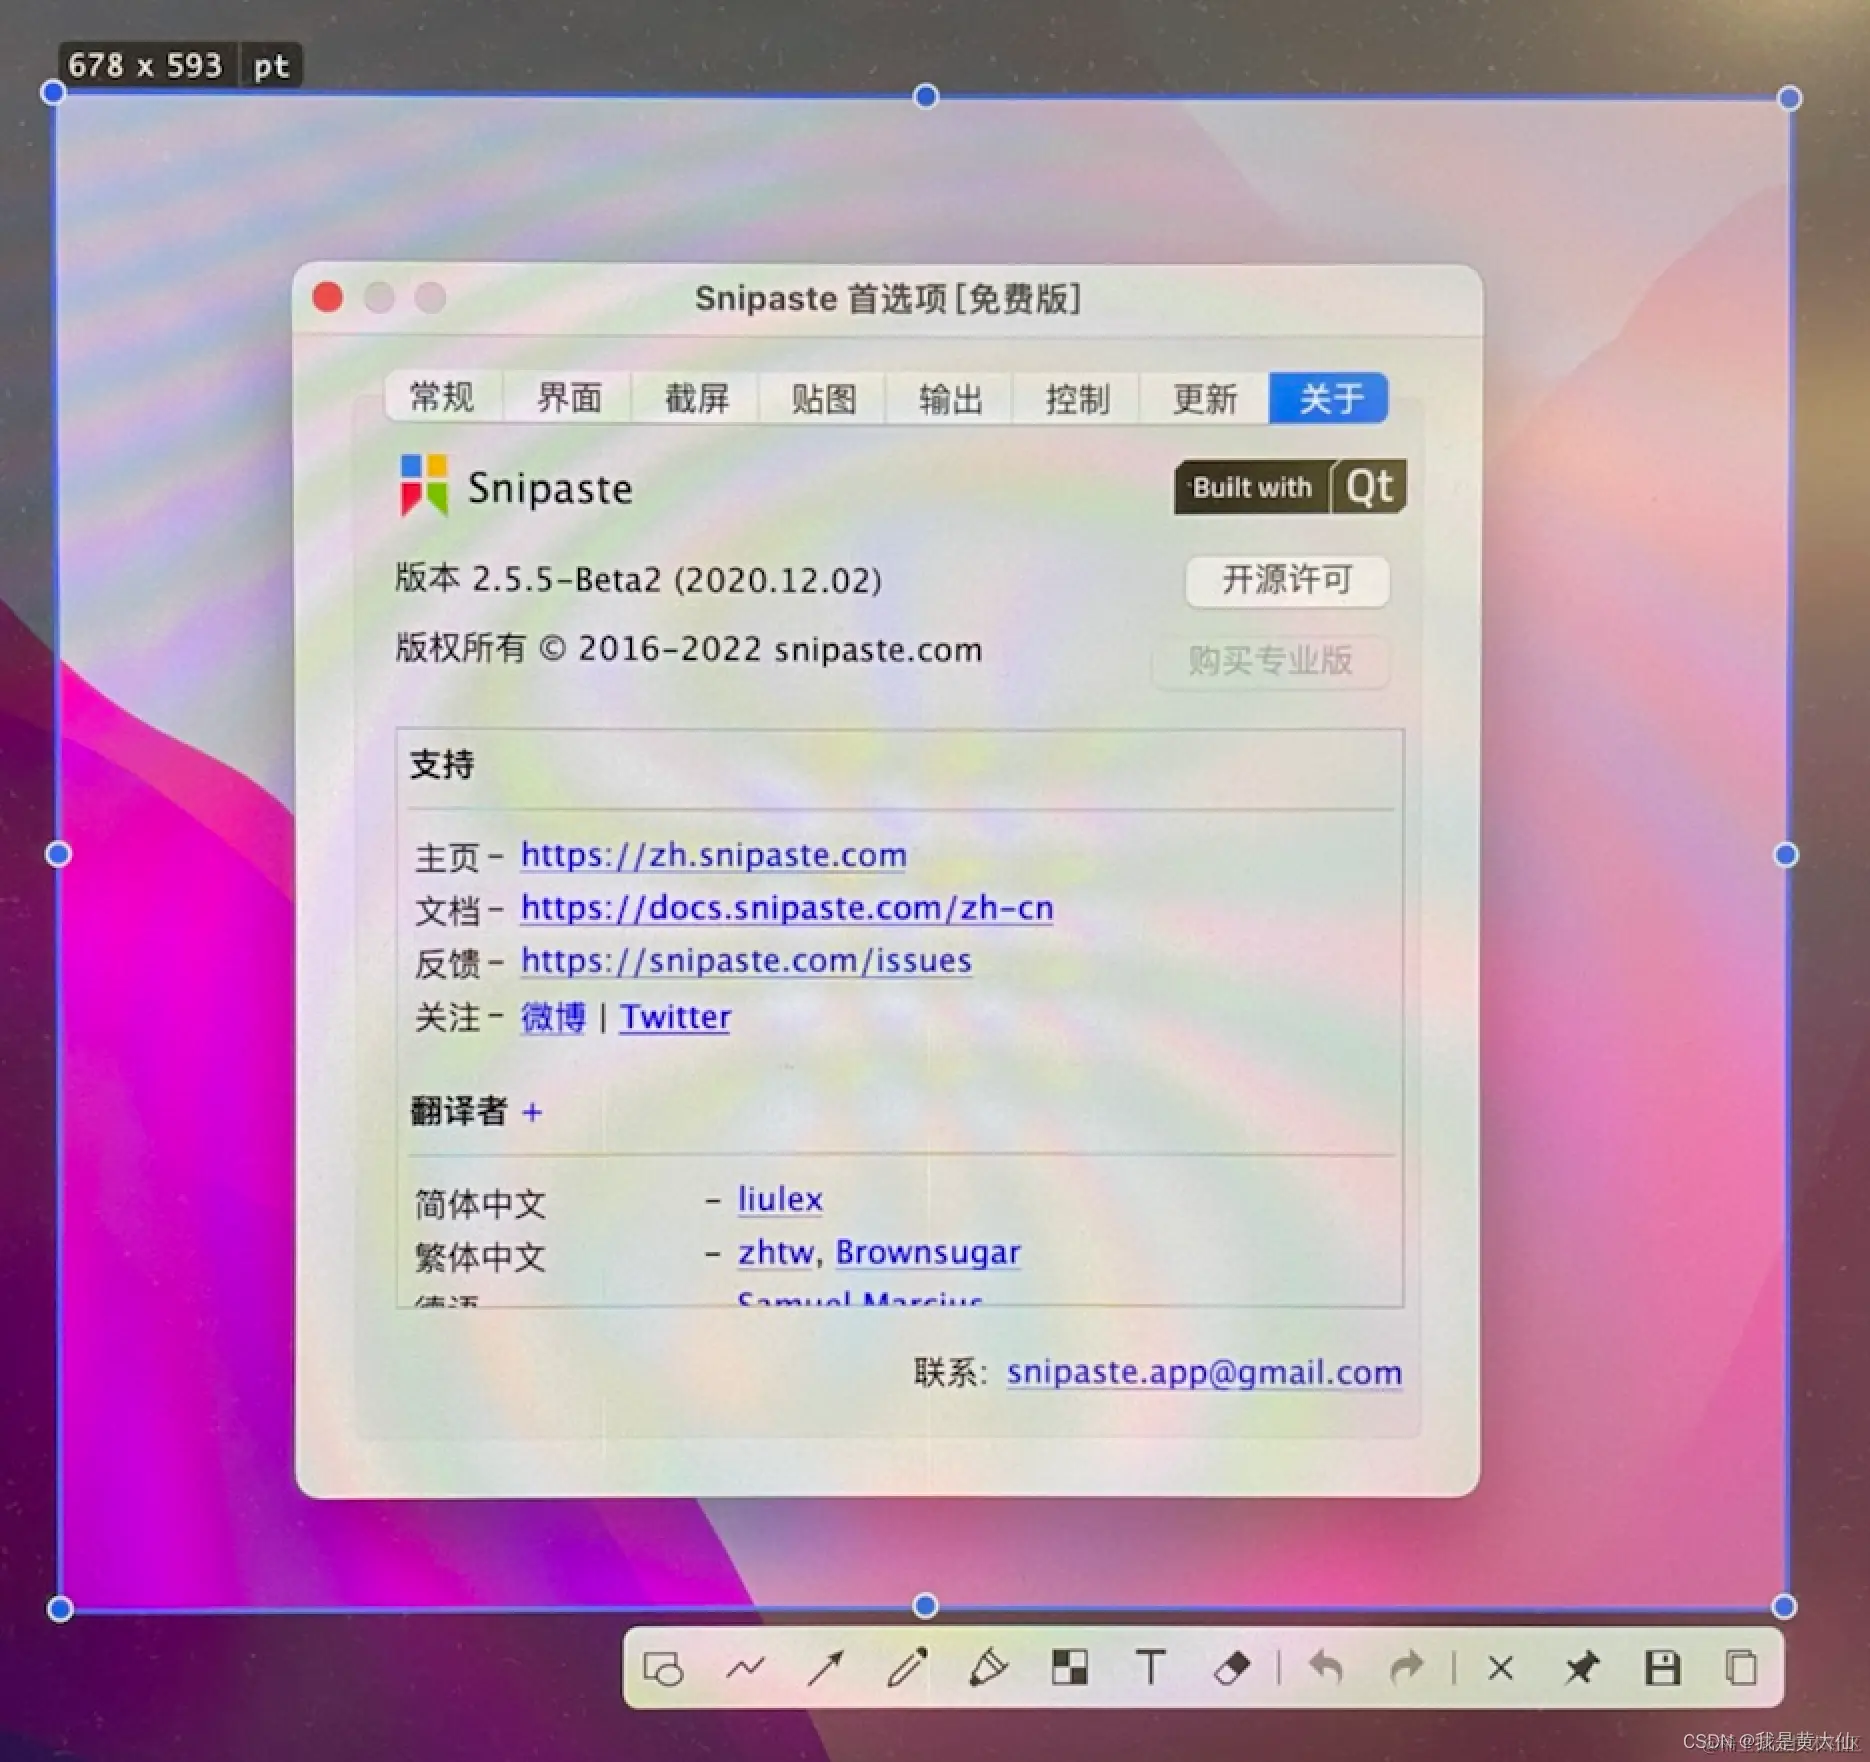Select the ellipse shape tool
This screenshot has height=1762, width=1870.
(x=662, y=1668)
